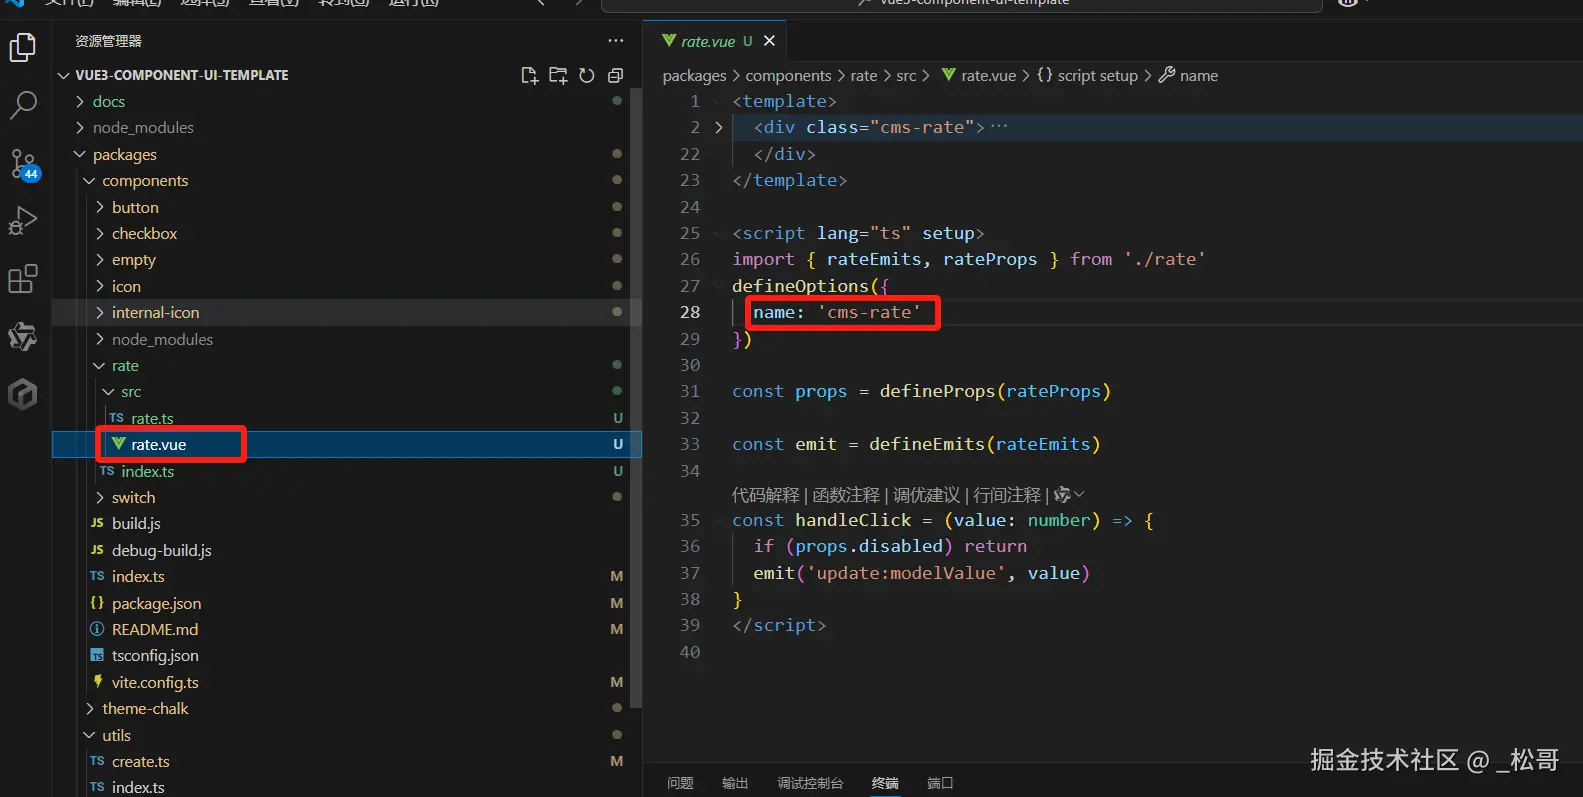Click the rateProps import on line 26
The width and height of the screenshot is (1583, 797).
(x=990, y=259)
